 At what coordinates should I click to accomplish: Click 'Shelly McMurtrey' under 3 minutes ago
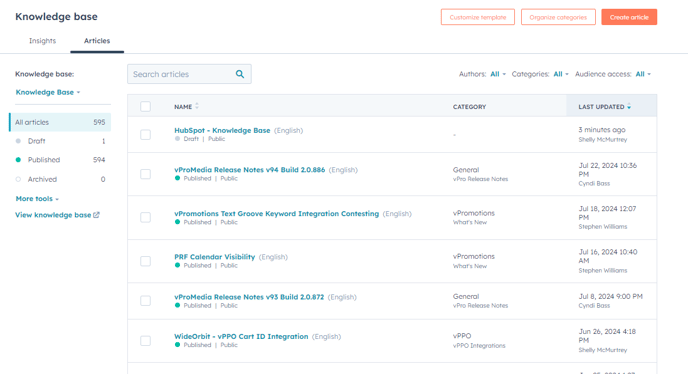602,140
